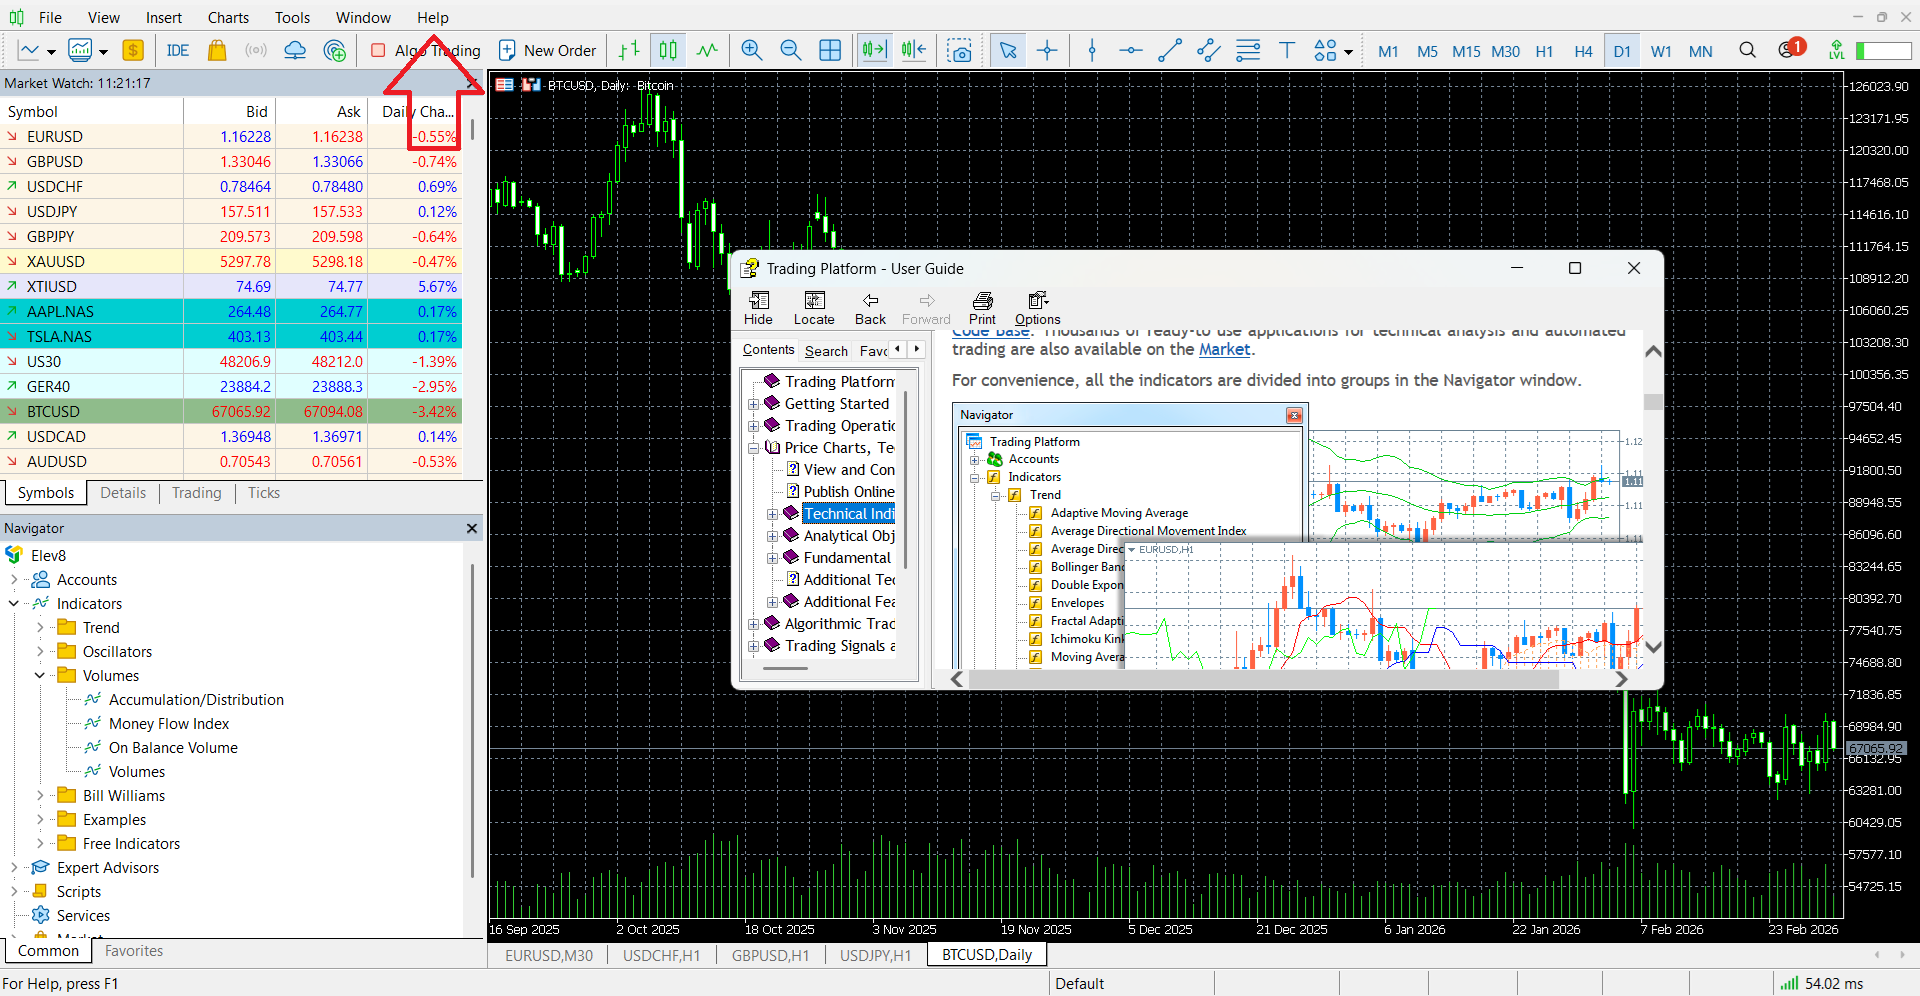The height and width of the screenshot is (996, 1920).
Task: Click the Print icon in User Guide
Action: tap(982, 308)
